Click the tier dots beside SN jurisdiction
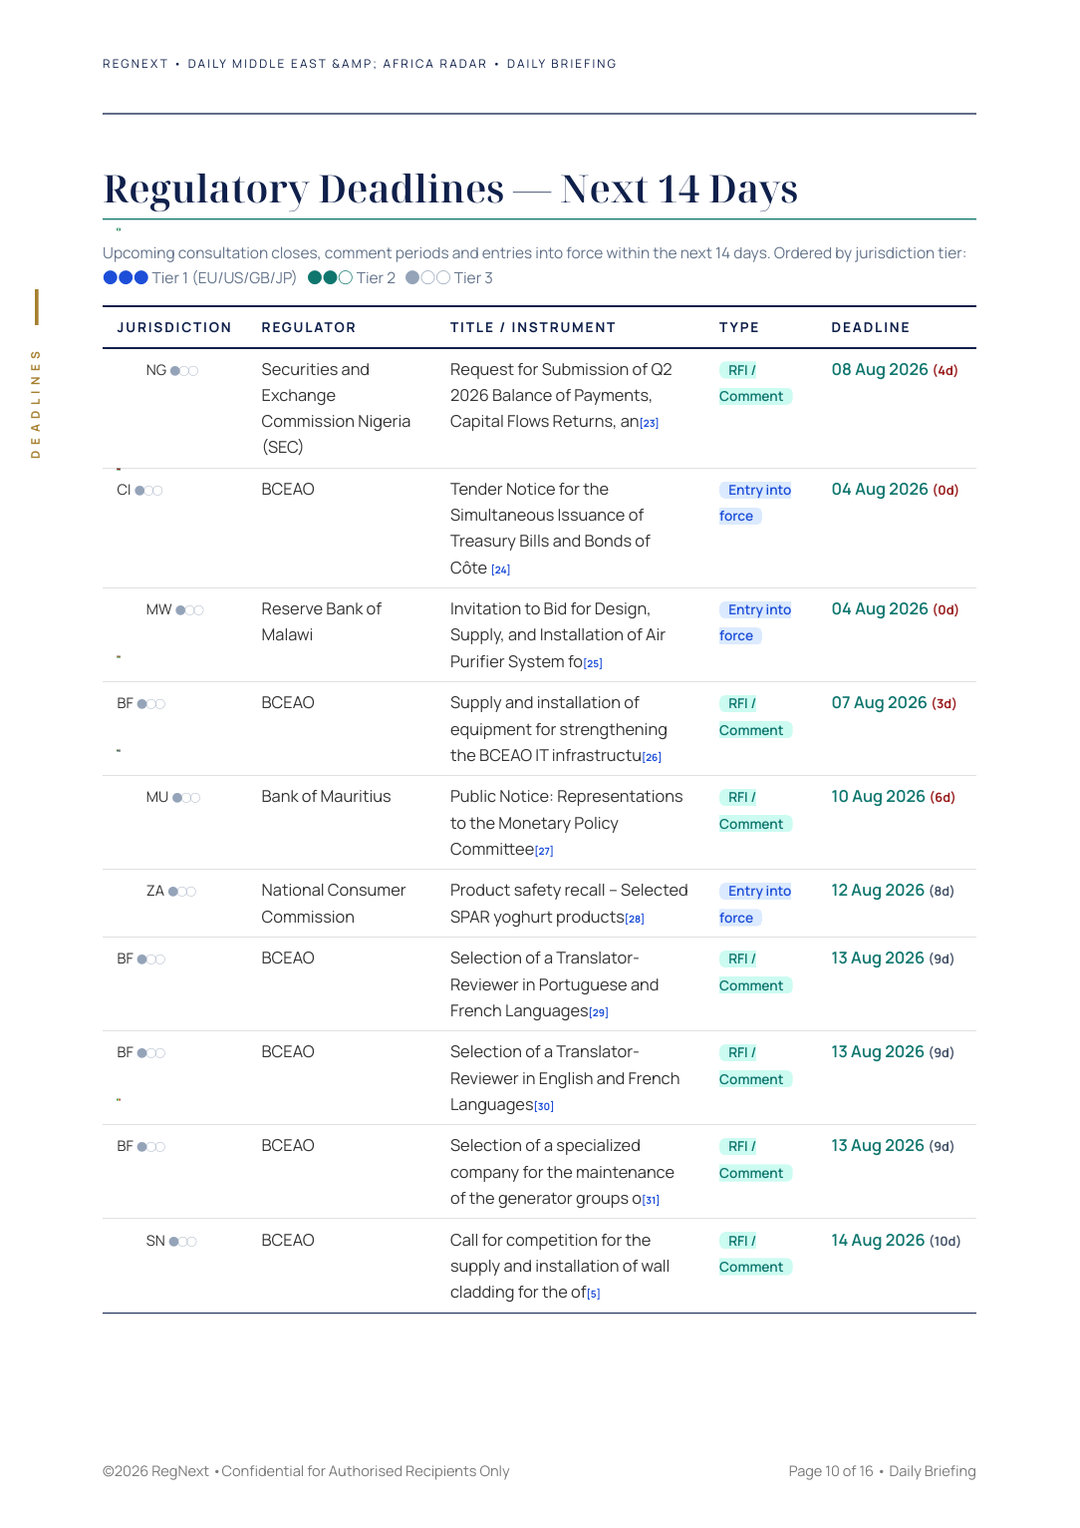The height and width of the screenshot is (1528, 1080). (183, 1242)
